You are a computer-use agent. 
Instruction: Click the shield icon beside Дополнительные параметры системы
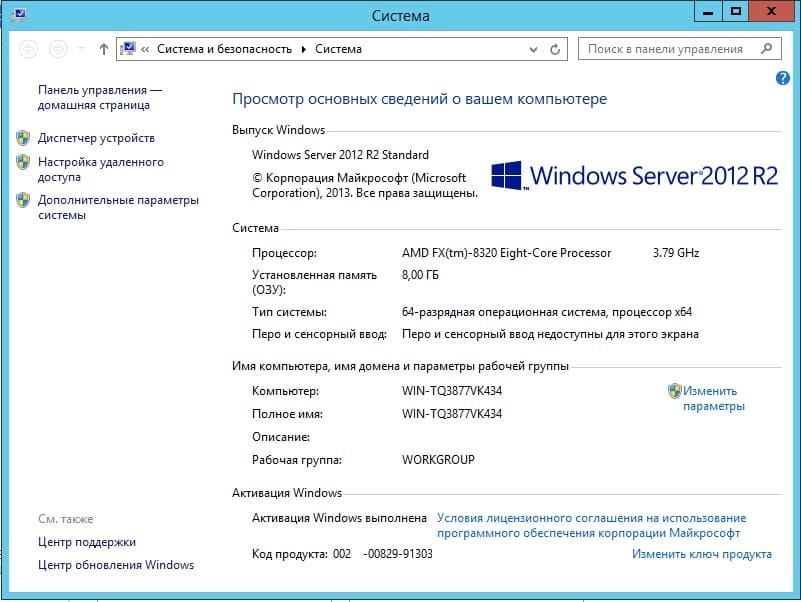click(23, 200)
